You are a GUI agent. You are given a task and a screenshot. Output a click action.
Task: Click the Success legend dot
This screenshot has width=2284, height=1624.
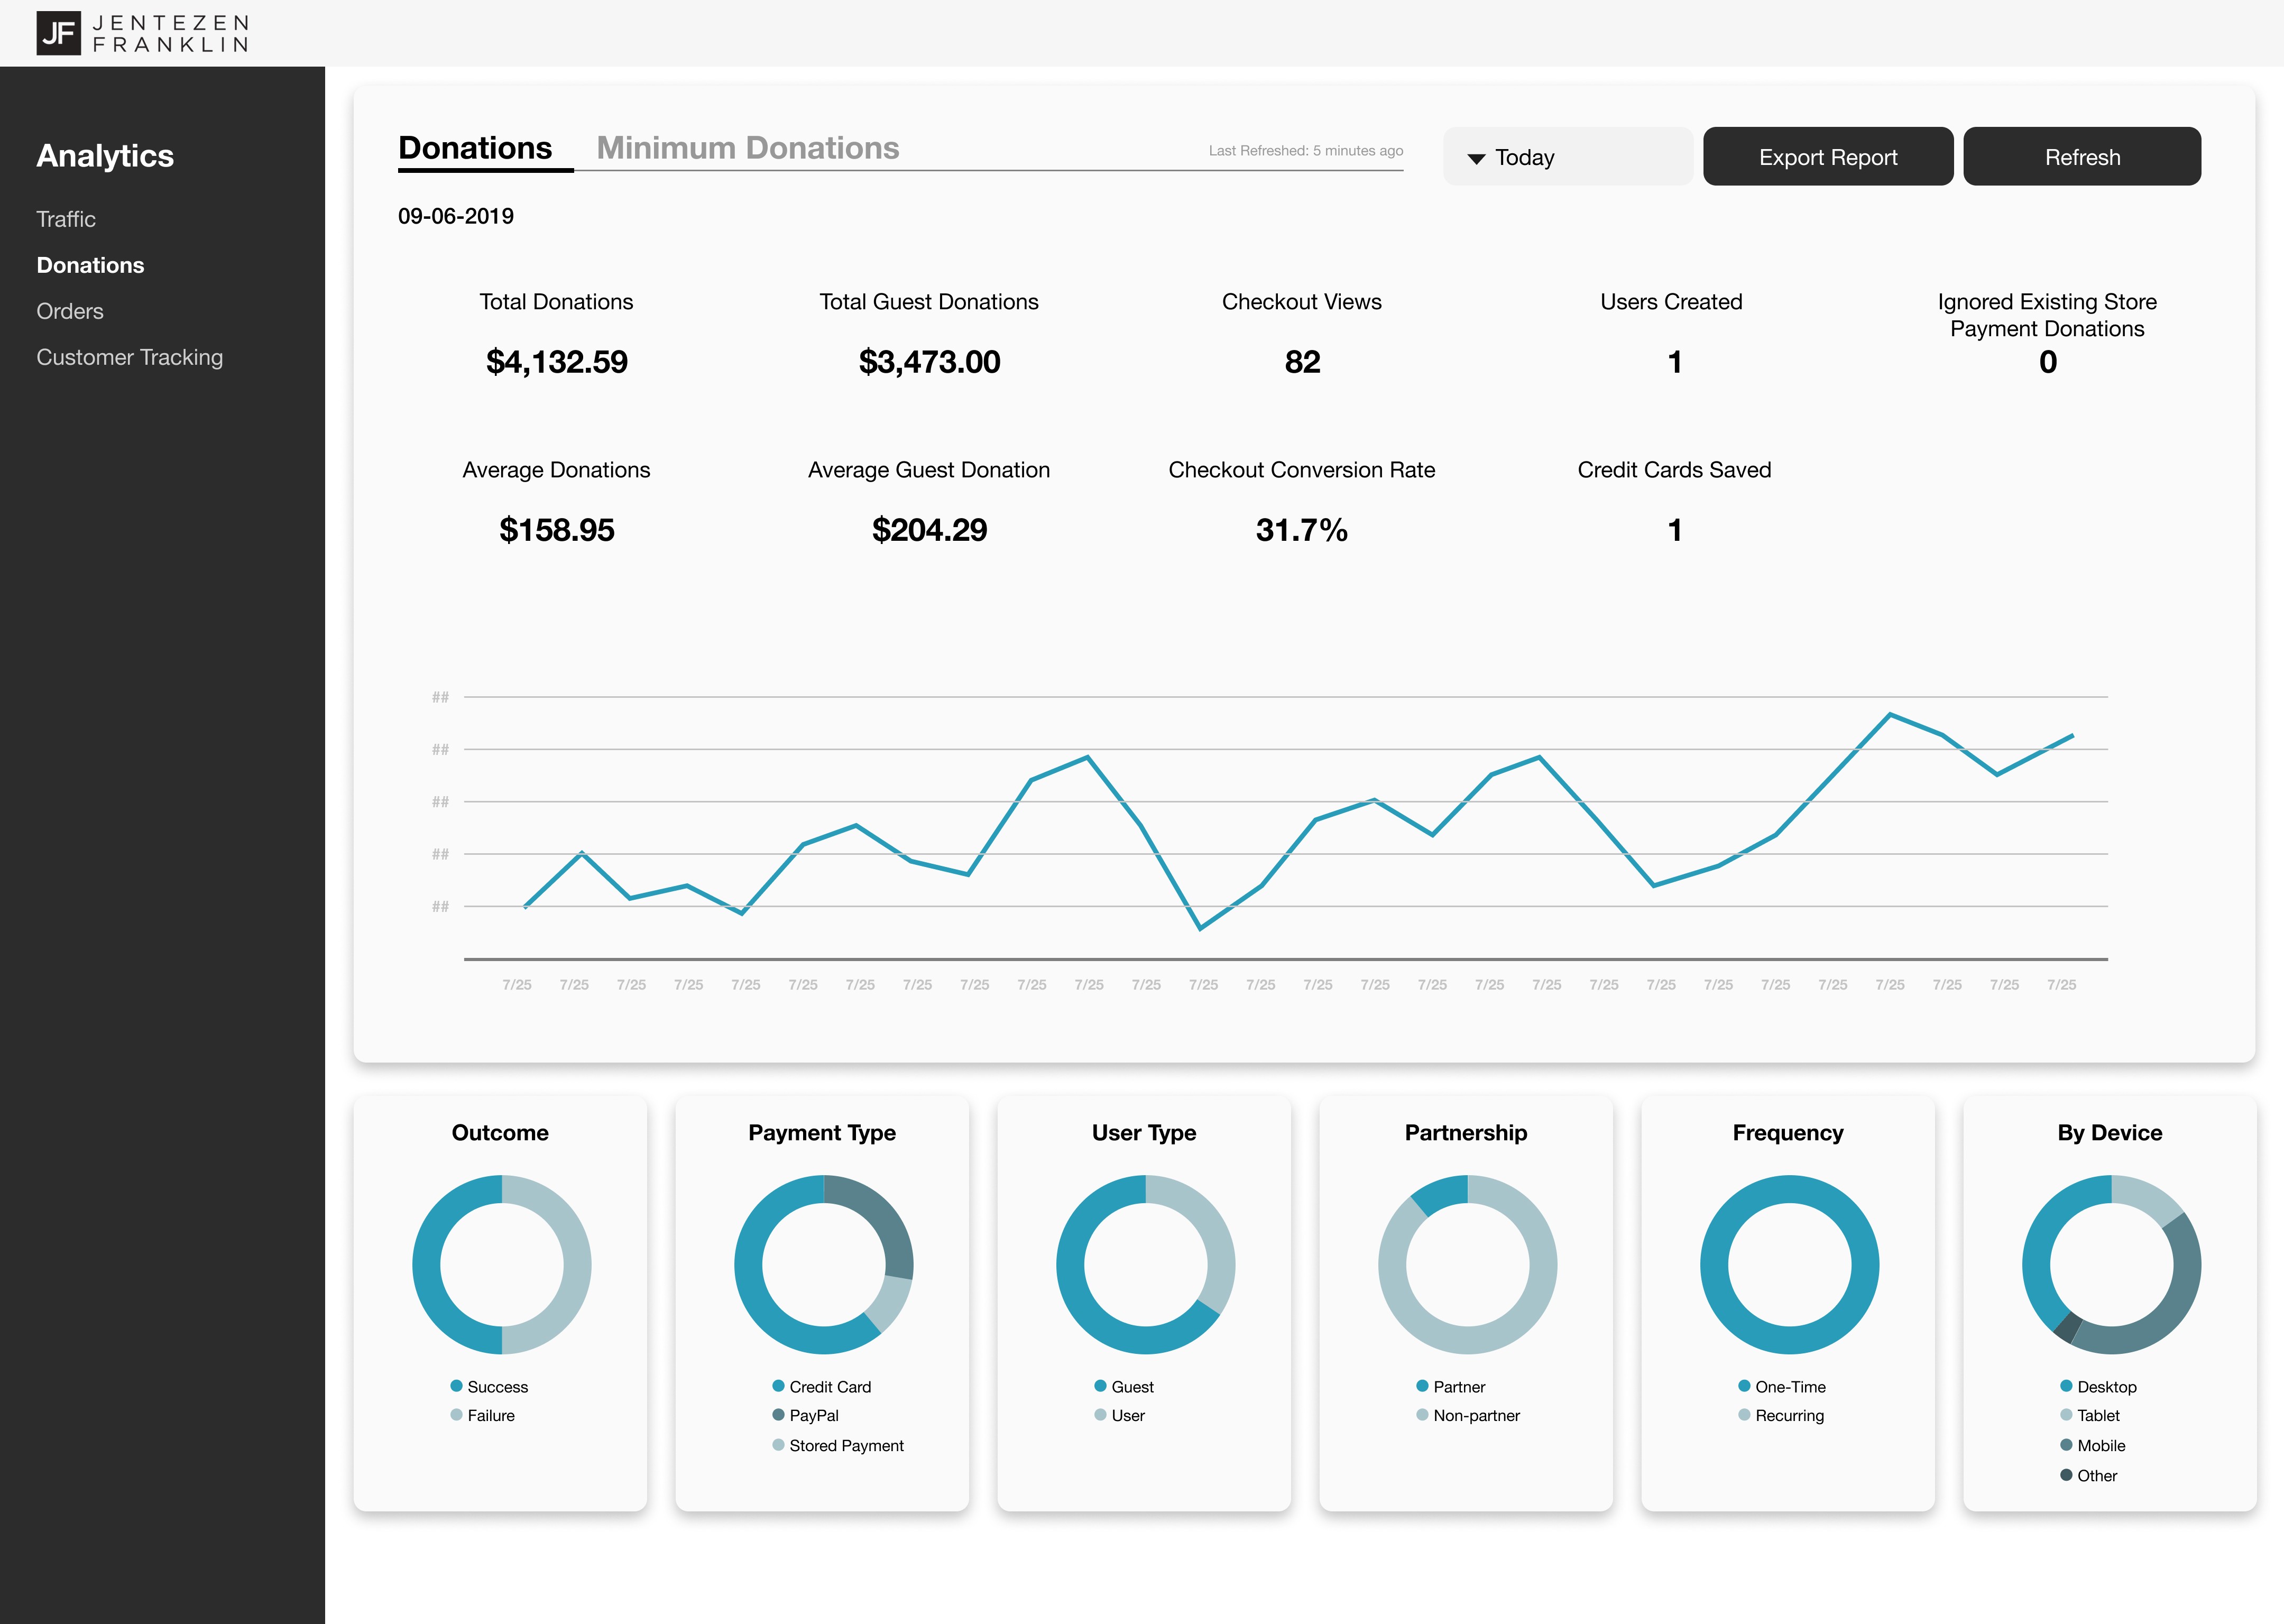[x=456, y=1386]
